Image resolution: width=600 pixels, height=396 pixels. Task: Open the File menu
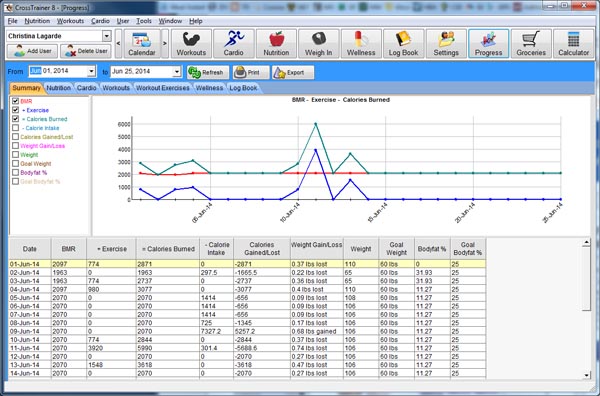[x=12, y=21]
